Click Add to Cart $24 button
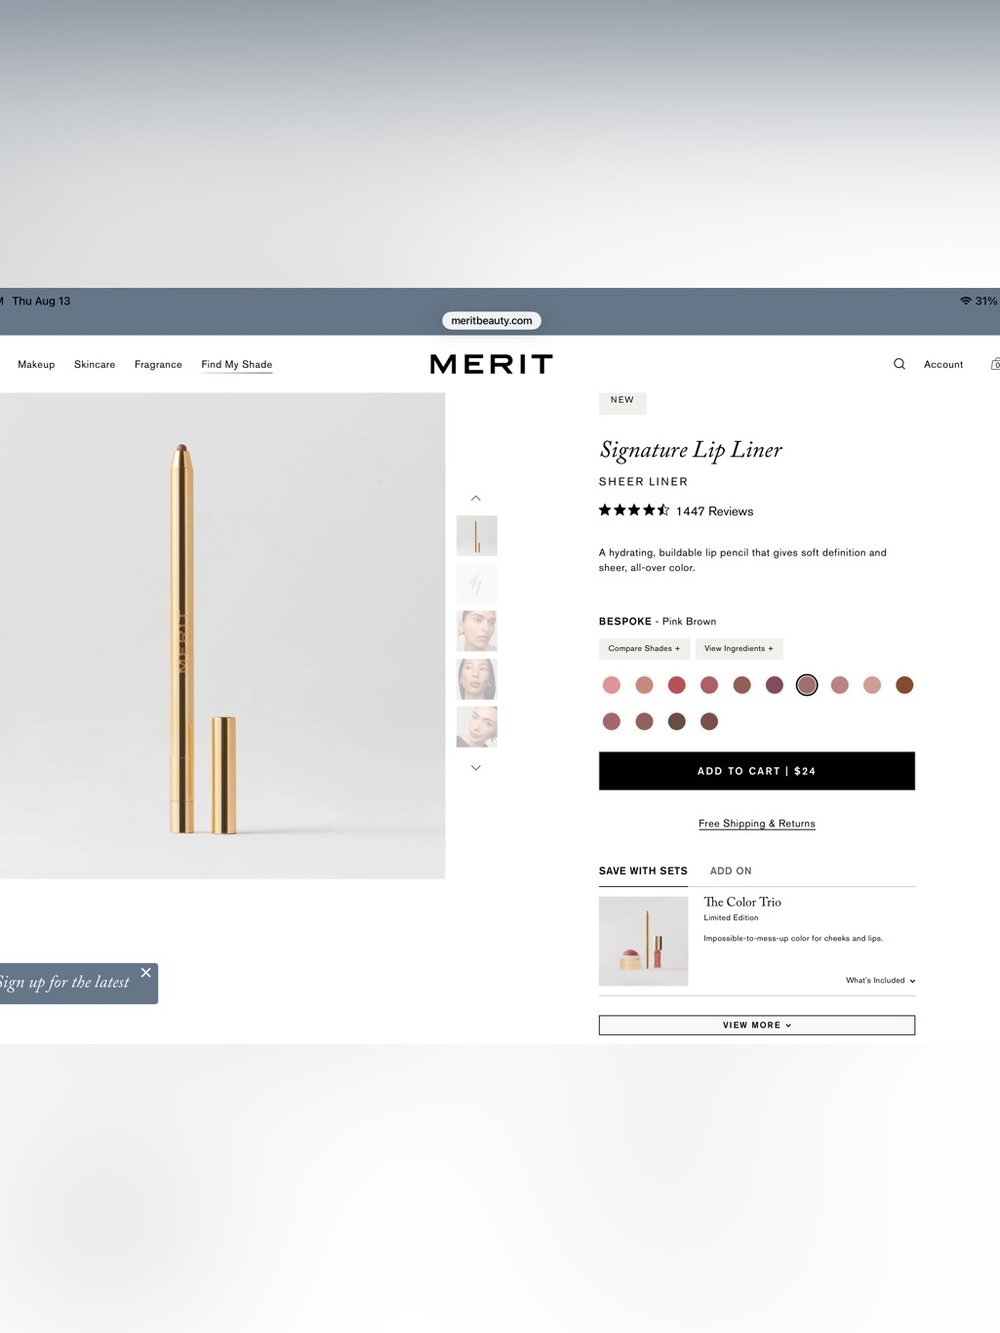This screenshot has height=1333, width=1000. (x=757, y=771)
